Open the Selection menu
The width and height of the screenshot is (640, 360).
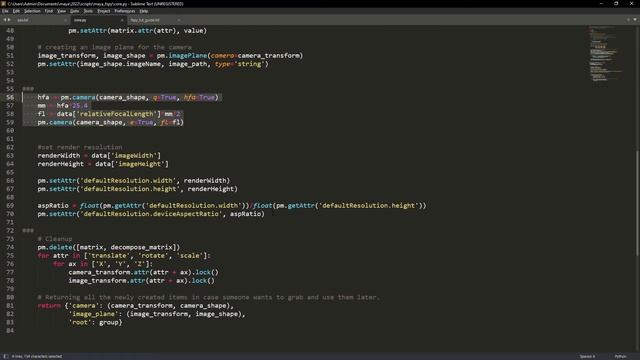(32, 11)
